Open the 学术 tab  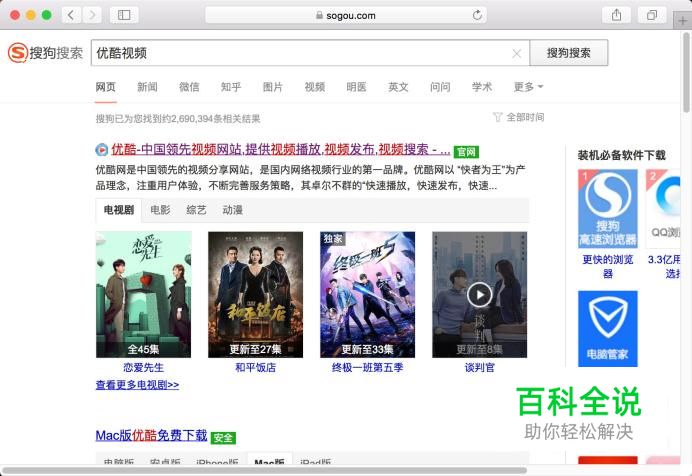[x=481, y=87]
